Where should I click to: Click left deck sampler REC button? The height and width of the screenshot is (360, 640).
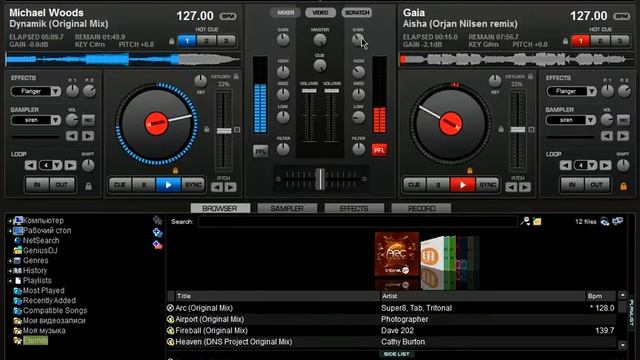[x=88, y=120]
